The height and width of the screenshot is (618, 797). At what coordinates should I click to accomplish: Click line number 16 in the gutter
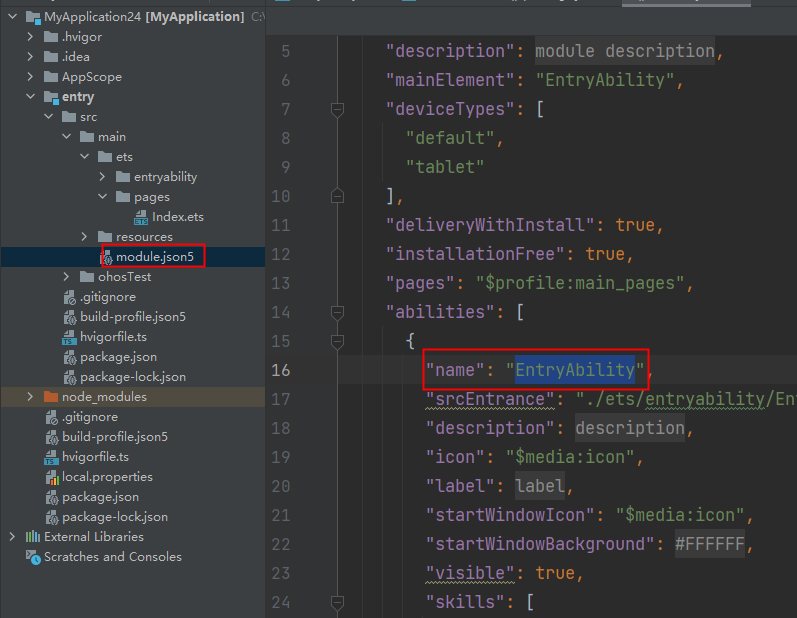pyautogui.click(x=281, y=370)
